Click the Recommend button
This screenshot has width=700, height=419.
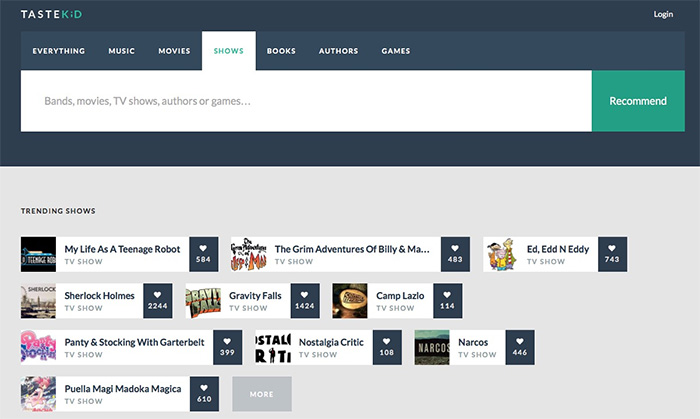[638, 101]
